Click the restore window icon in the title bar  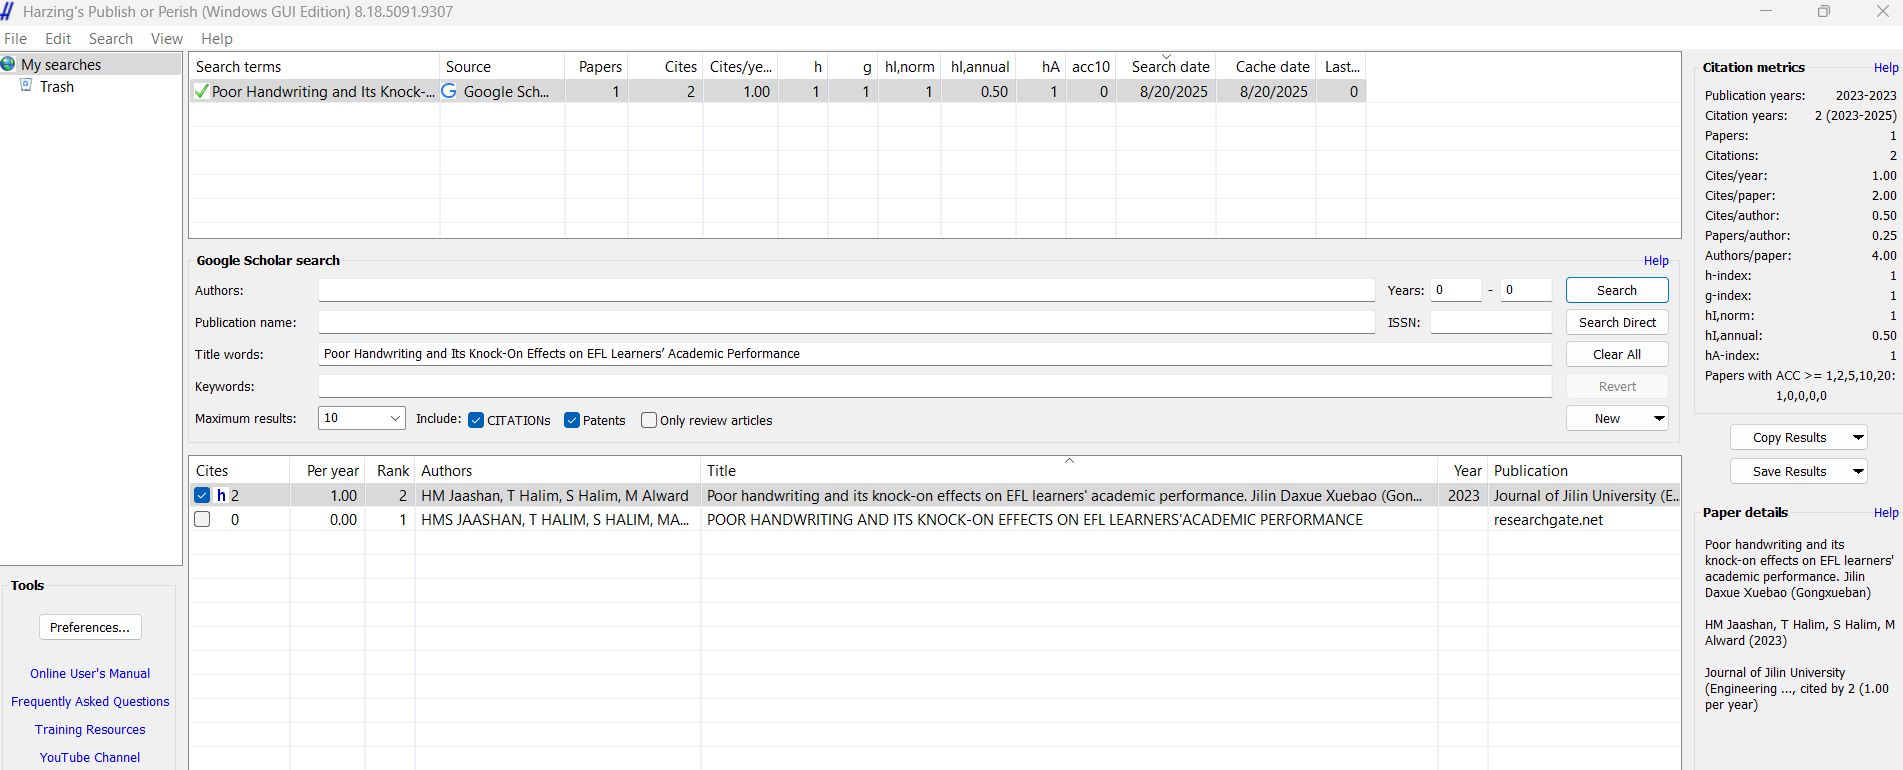click(1823, 12)
